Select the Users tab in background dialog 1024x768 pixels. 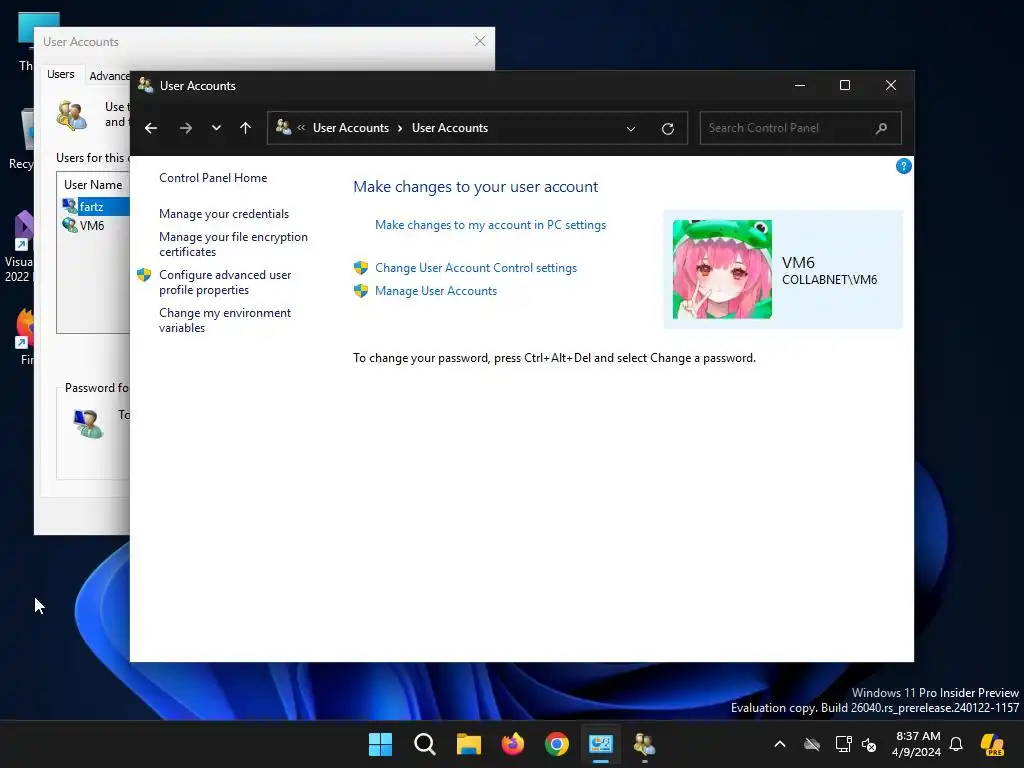(61, 74)
